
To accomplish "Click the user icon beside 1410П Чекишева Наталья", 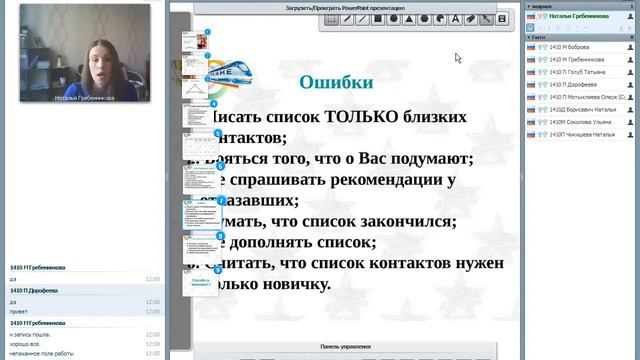I will (x=630, y=135).
